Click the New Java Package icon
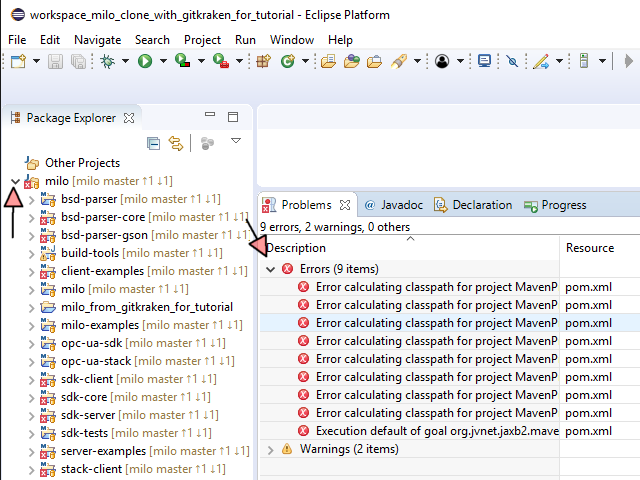640x480 pixels. coord(264,62)
